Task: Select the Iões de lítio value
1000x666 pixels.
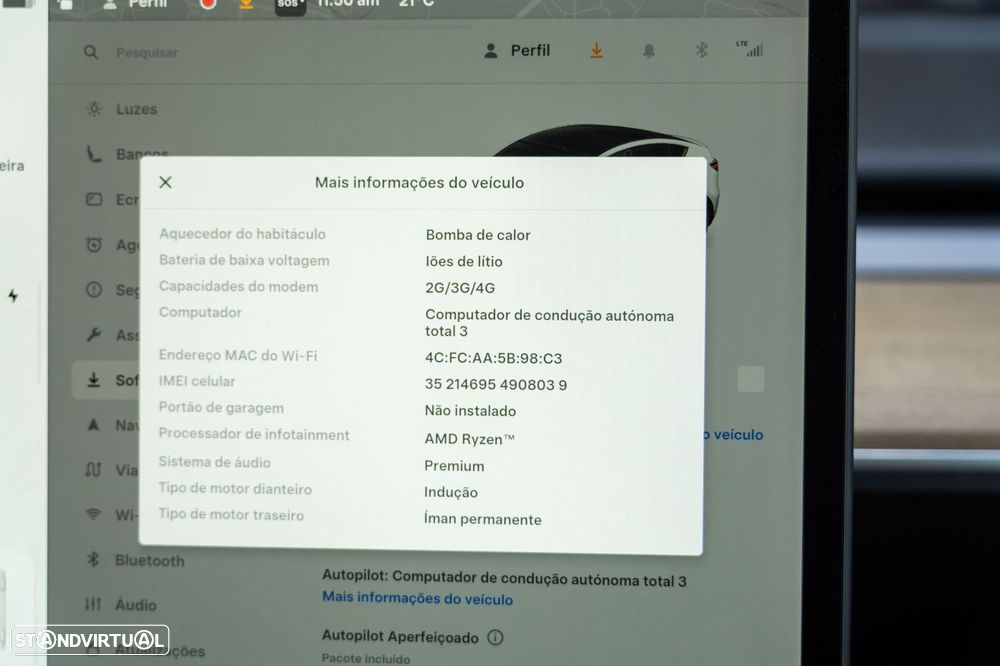Action: (464, 262)
